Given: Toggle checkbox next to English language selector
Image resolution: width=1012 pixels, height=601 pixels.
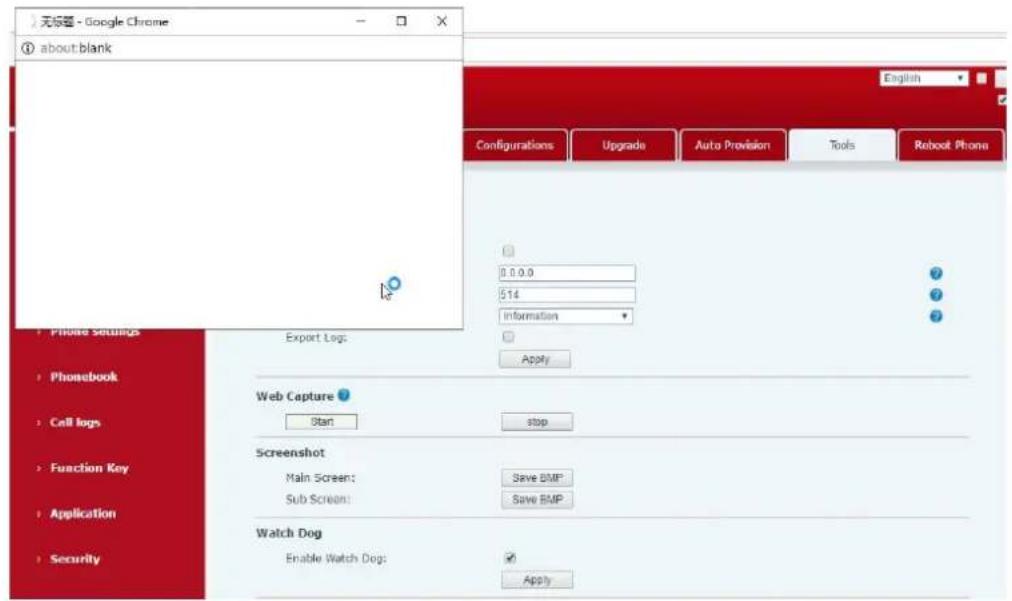Looking at the screenshot, I should tap(982, 78).
